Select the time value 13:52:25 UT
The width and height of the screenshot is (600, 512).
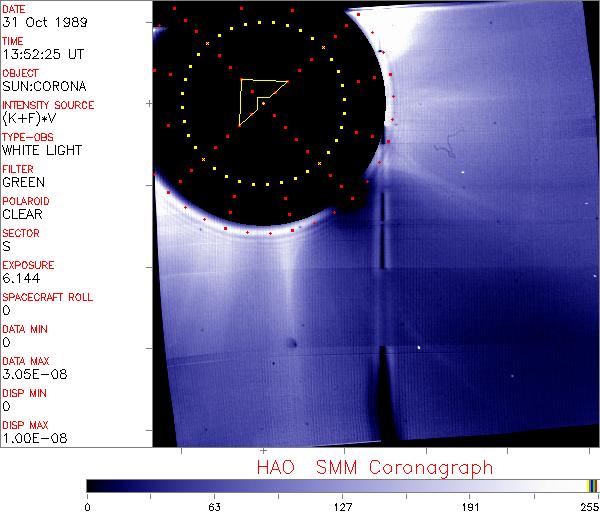pos(43,55)
